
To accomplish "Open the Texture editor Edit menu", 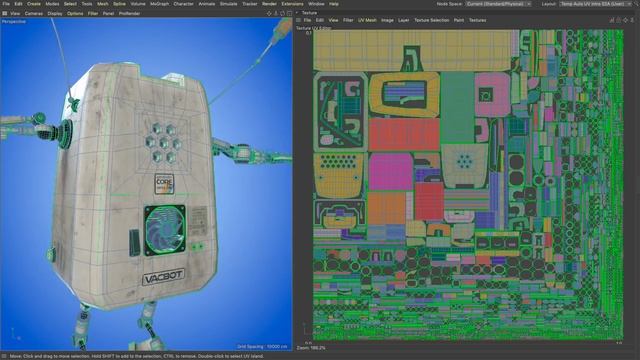I will pos(320,20).
